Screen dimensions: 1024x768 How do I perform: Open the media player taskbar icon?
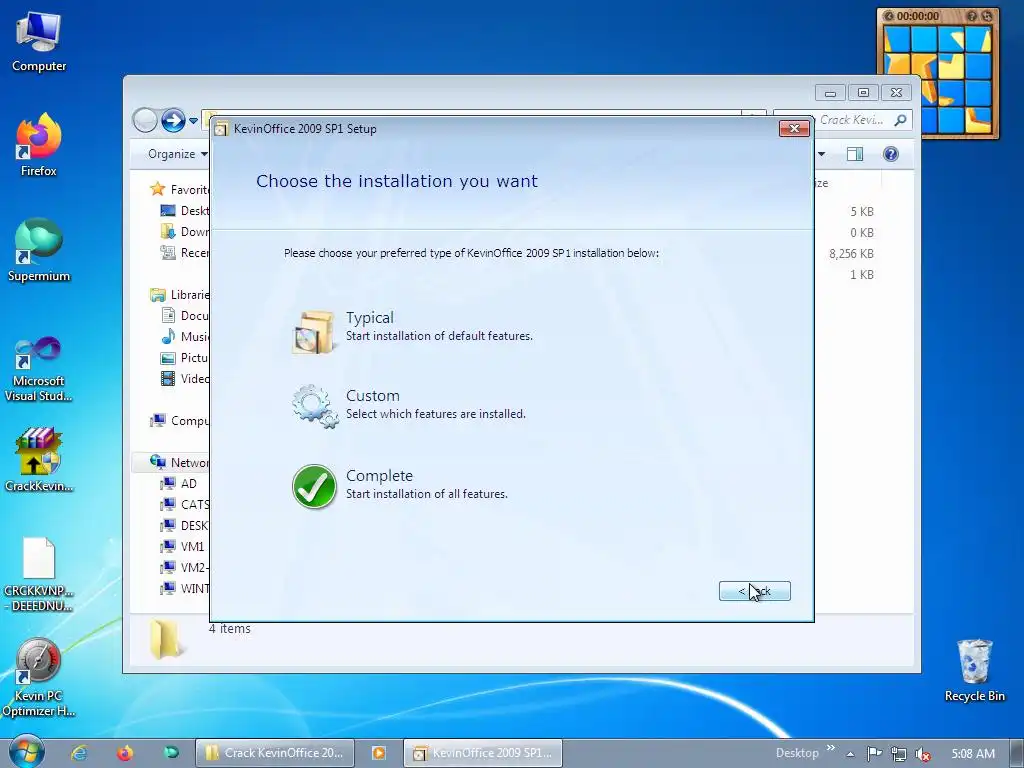pos(379,753)
